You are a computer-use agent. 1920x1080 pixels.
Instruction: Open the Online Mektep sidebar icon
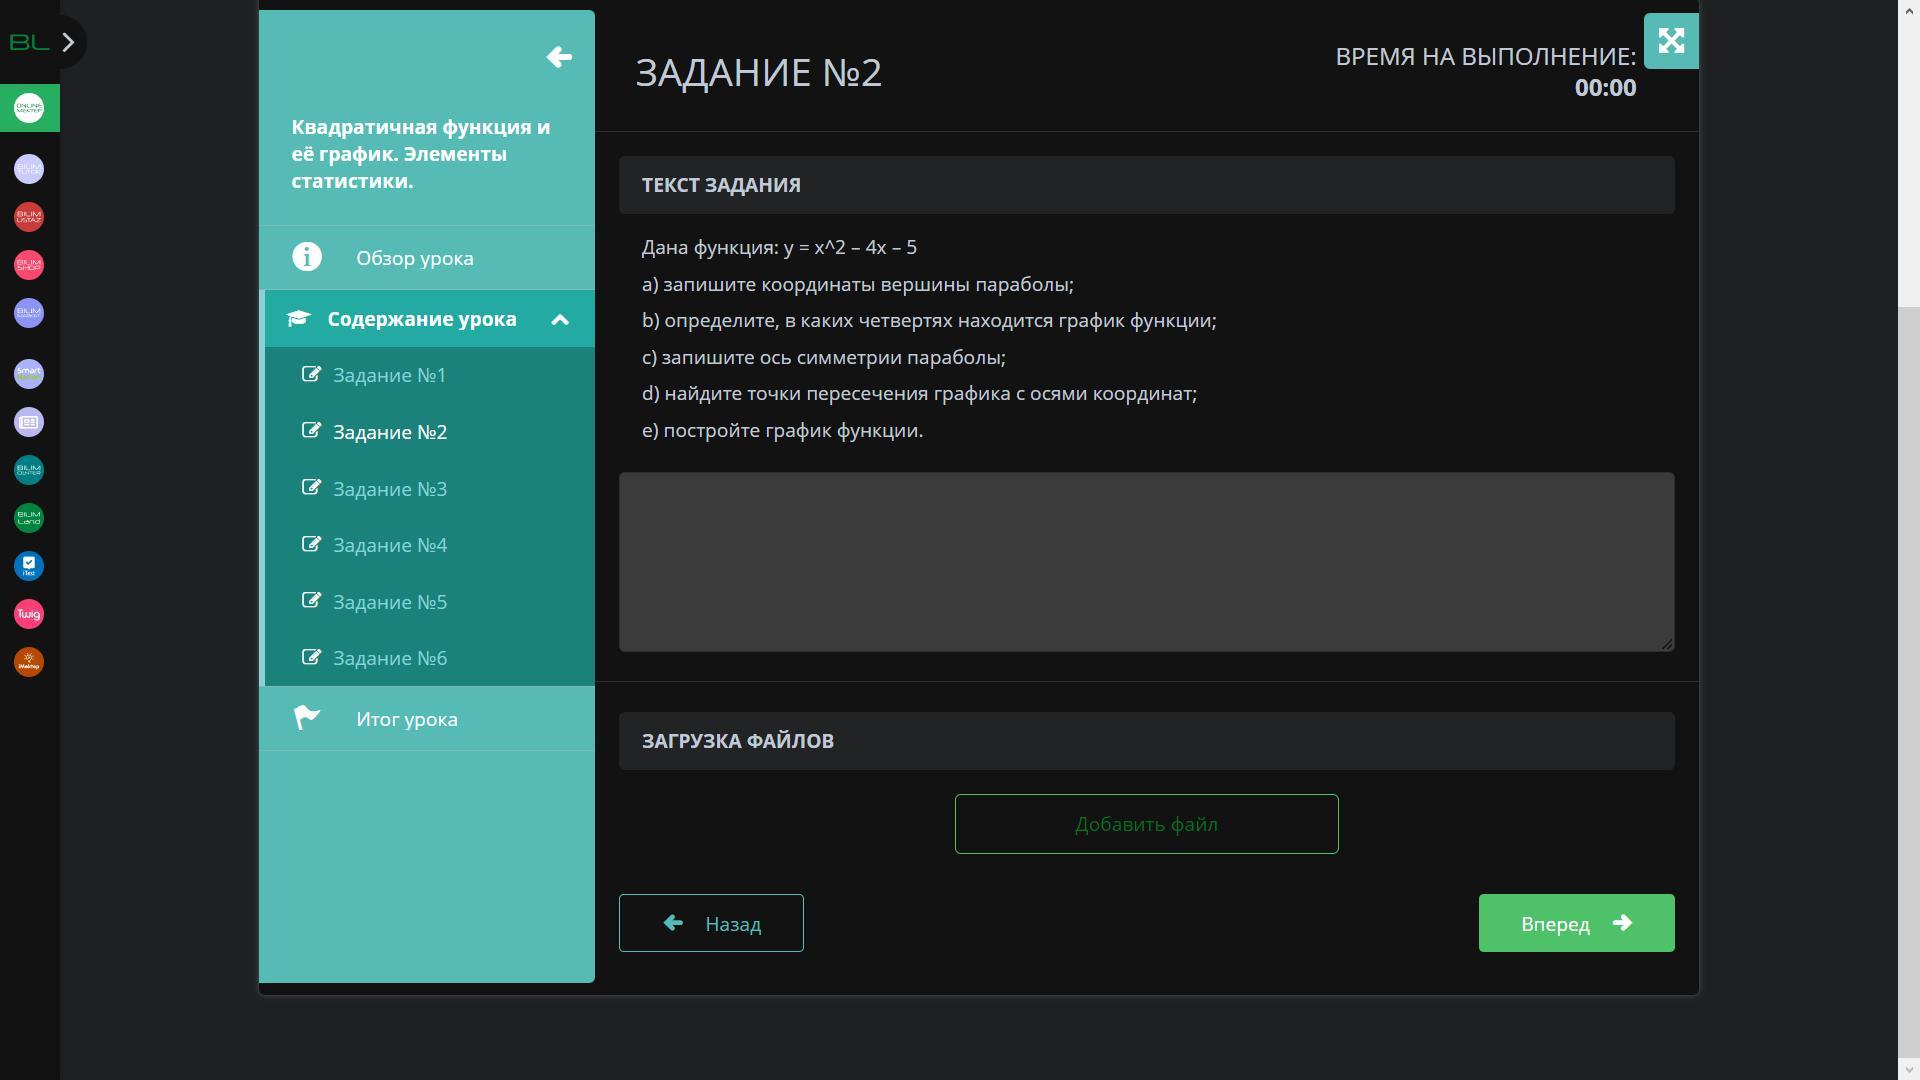pyautogui.click(x=29, y=108)
